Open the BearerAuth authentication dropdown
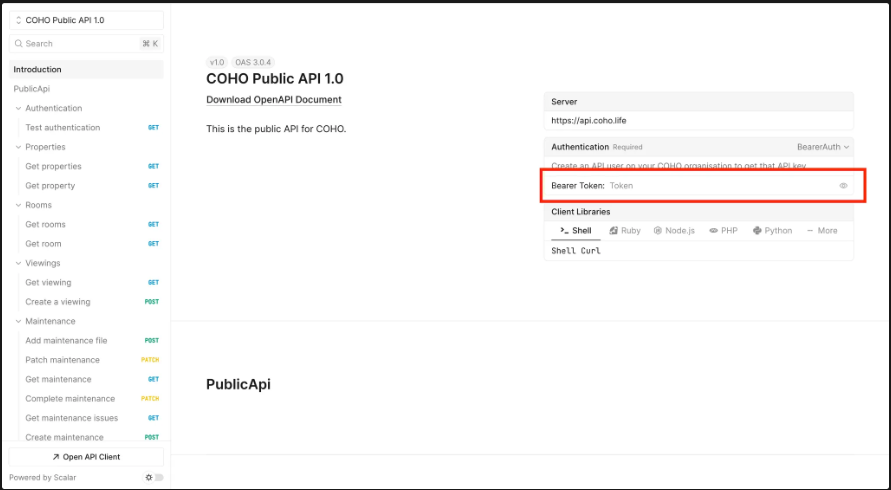This screenshot has width=891, height=490. (823, 147)
